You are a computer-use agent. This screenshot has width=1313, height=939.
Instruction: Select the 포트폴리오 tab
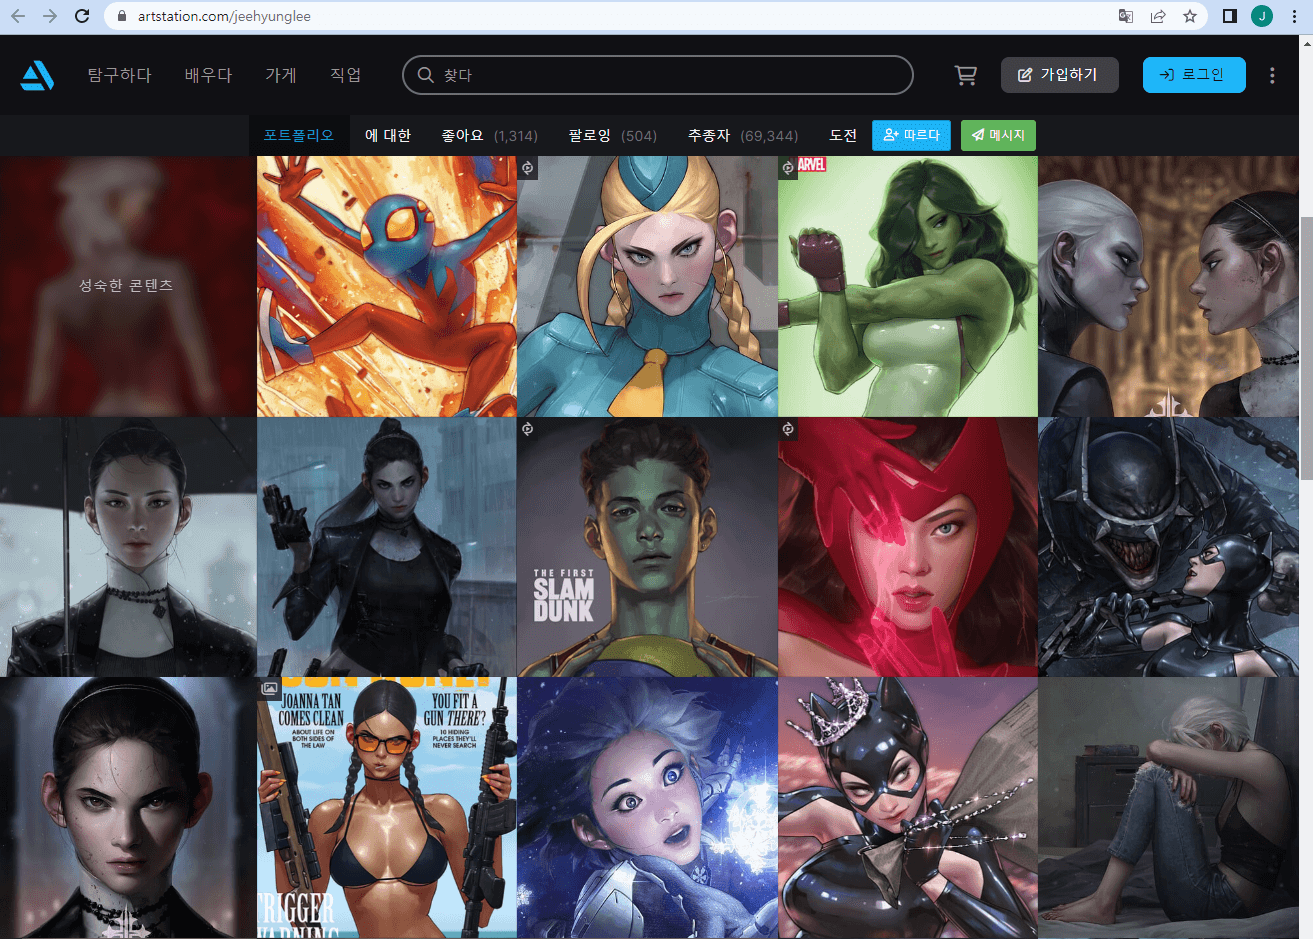pyautogui.click(x=299, y=135)
